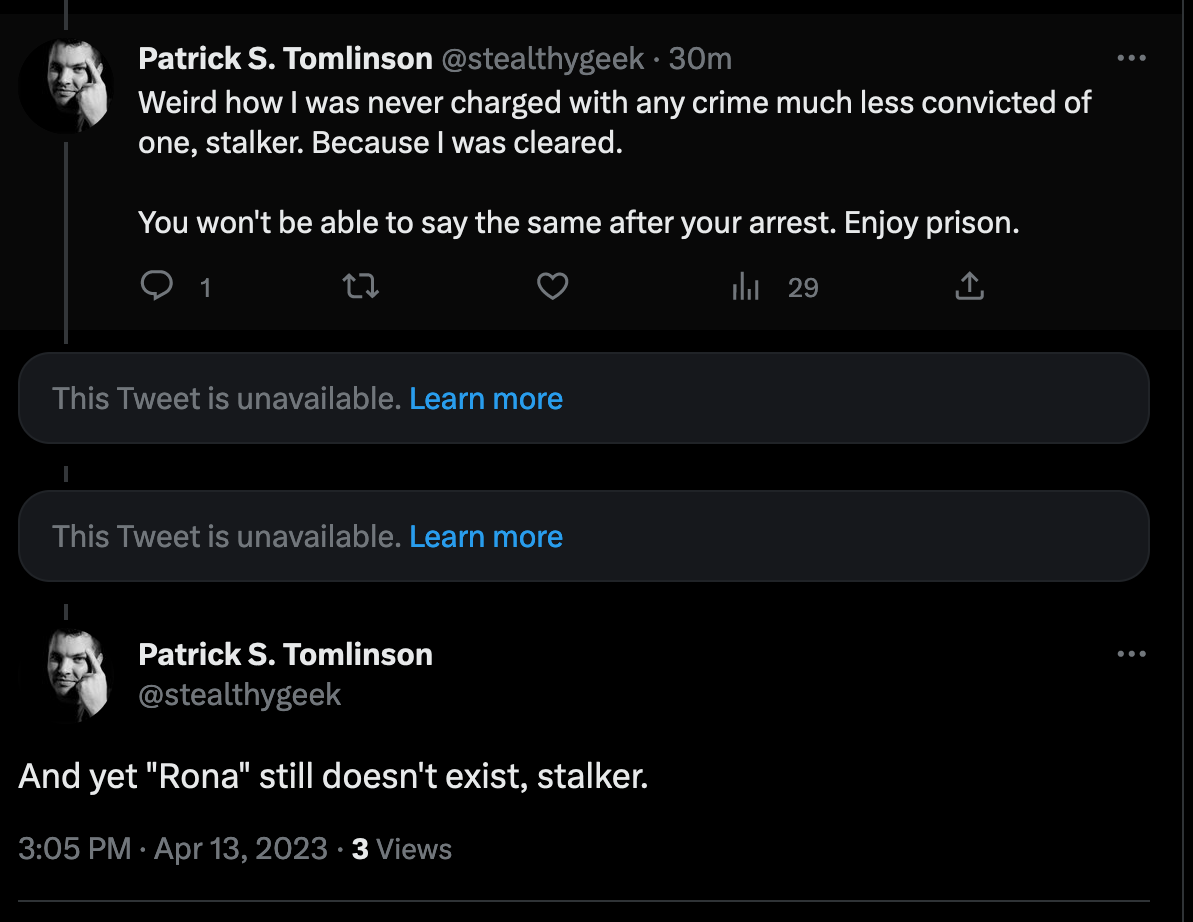Click the profile avatar on the first tweet
1193x922 pixels.
pos(67,87)
